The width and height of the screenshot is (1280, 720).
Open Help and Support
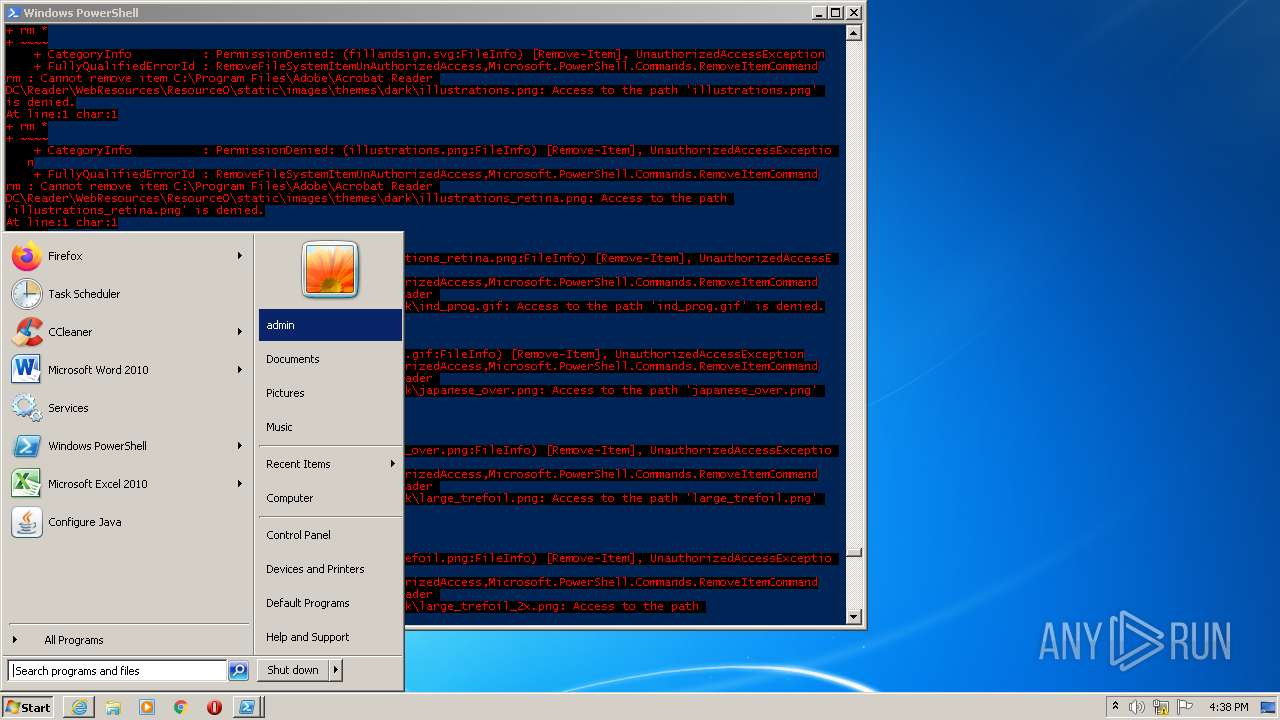330,637
